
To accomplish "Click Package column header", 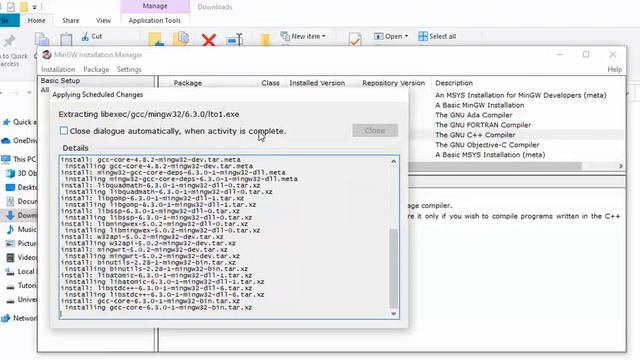I will [x=187, y=83].
